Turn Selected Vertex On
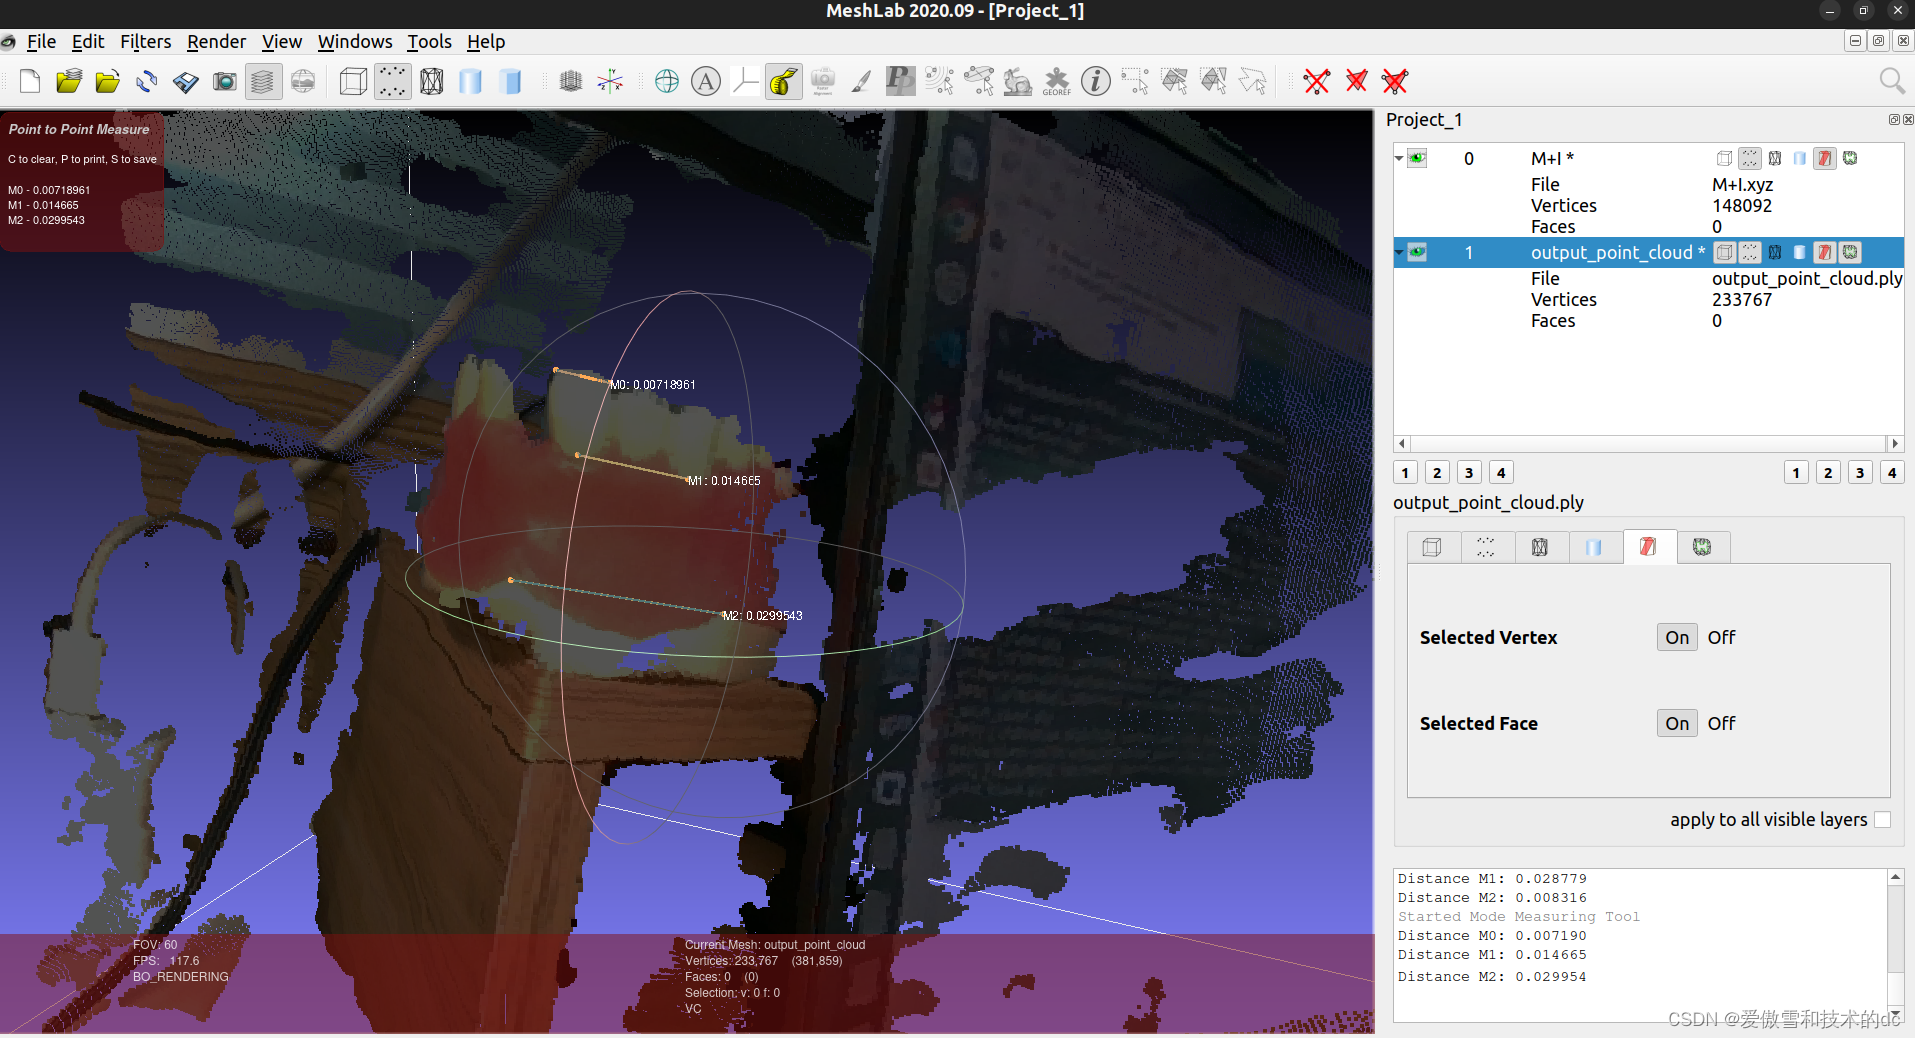 tap(1677, 637)
